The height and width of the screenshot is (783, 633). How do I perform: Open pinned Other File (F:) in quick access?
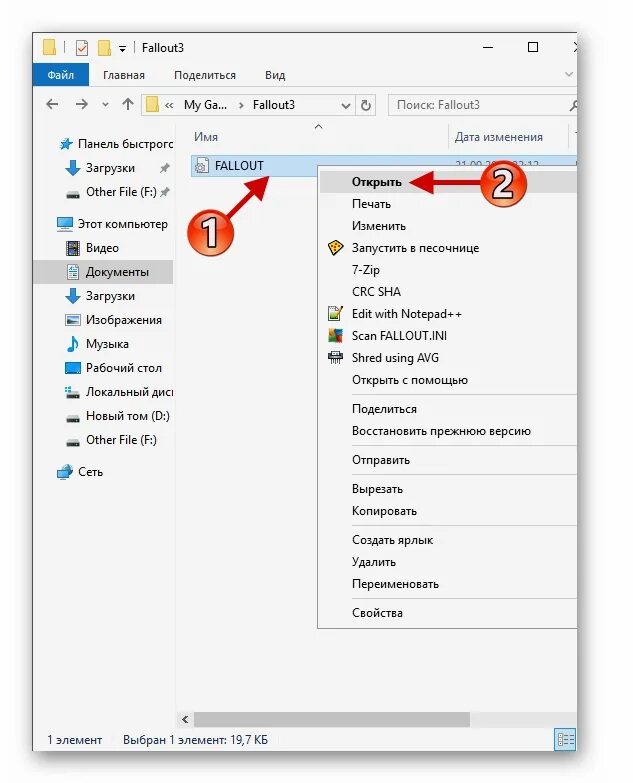(121, 192)
